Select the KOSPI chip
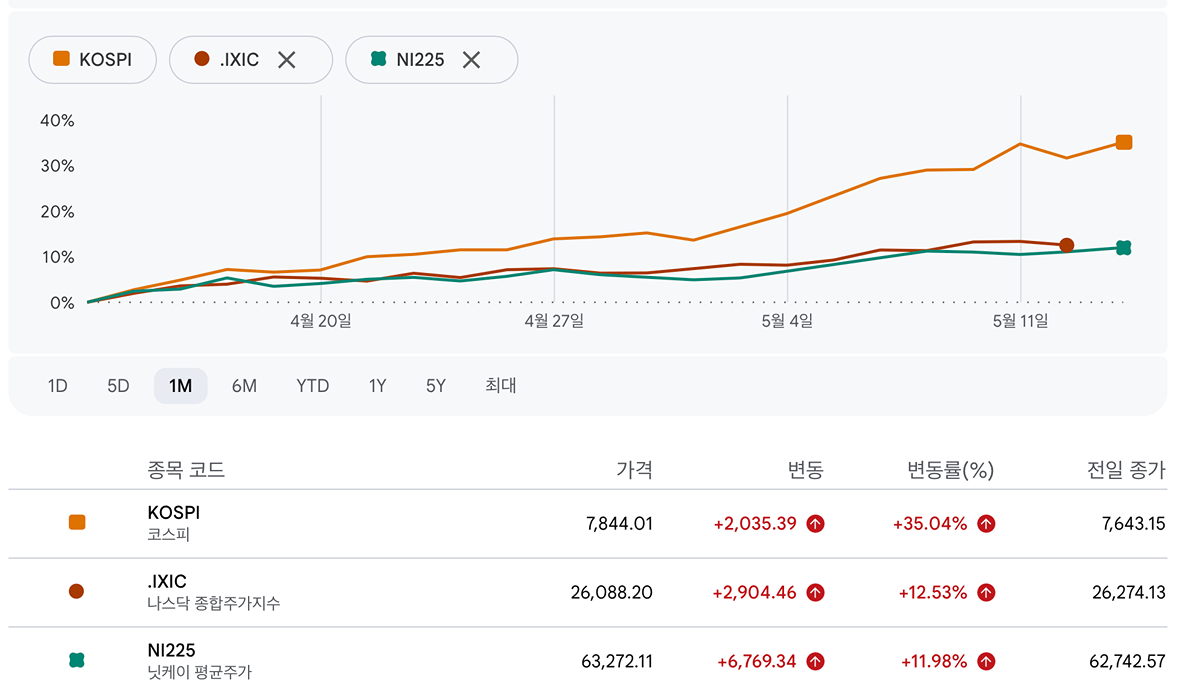This screenshot has height=697, width=1200. pyautogui.click(x=94, y=60)
